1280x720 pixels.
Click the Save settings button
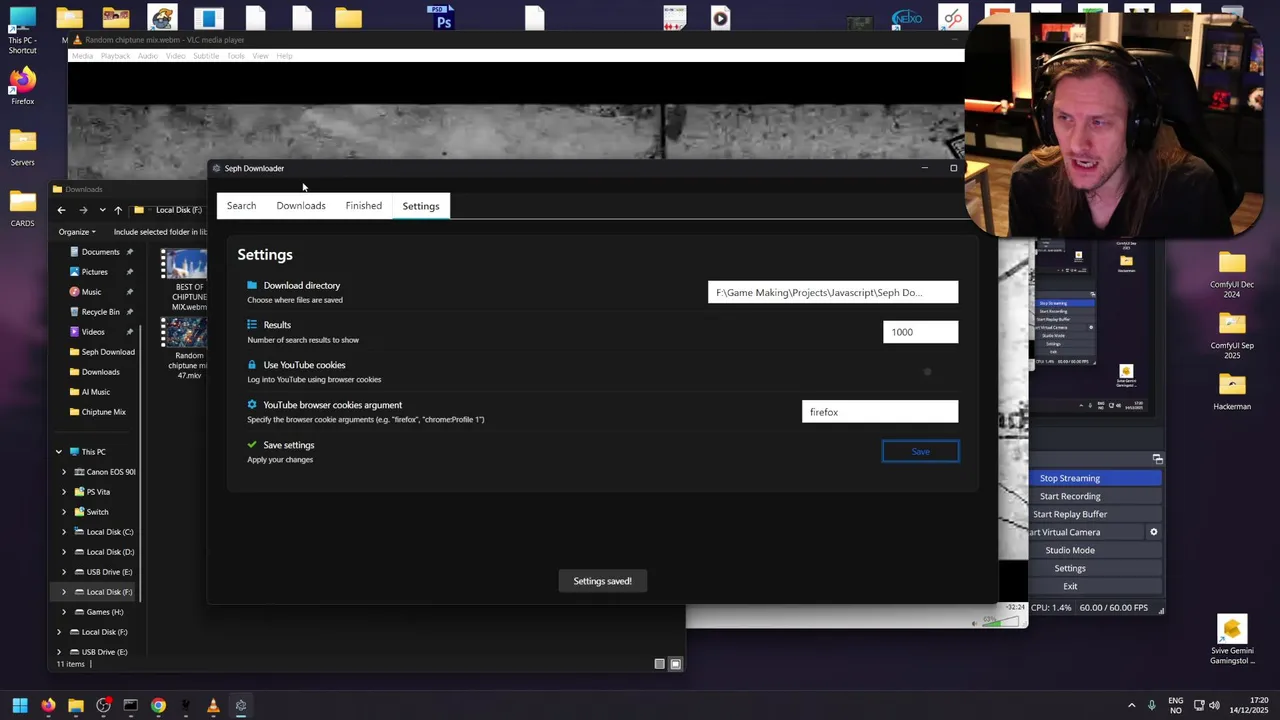click(920, 452)
